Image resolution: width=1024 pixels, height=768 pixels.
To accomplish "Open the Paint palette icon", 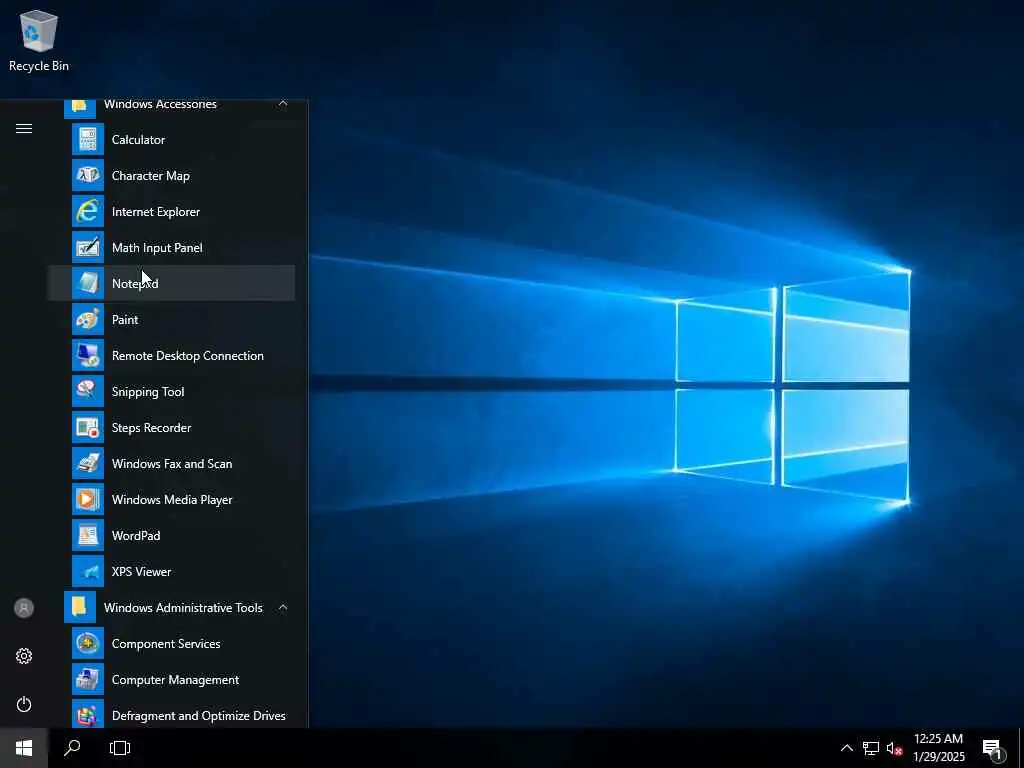I will click(88, 319).
